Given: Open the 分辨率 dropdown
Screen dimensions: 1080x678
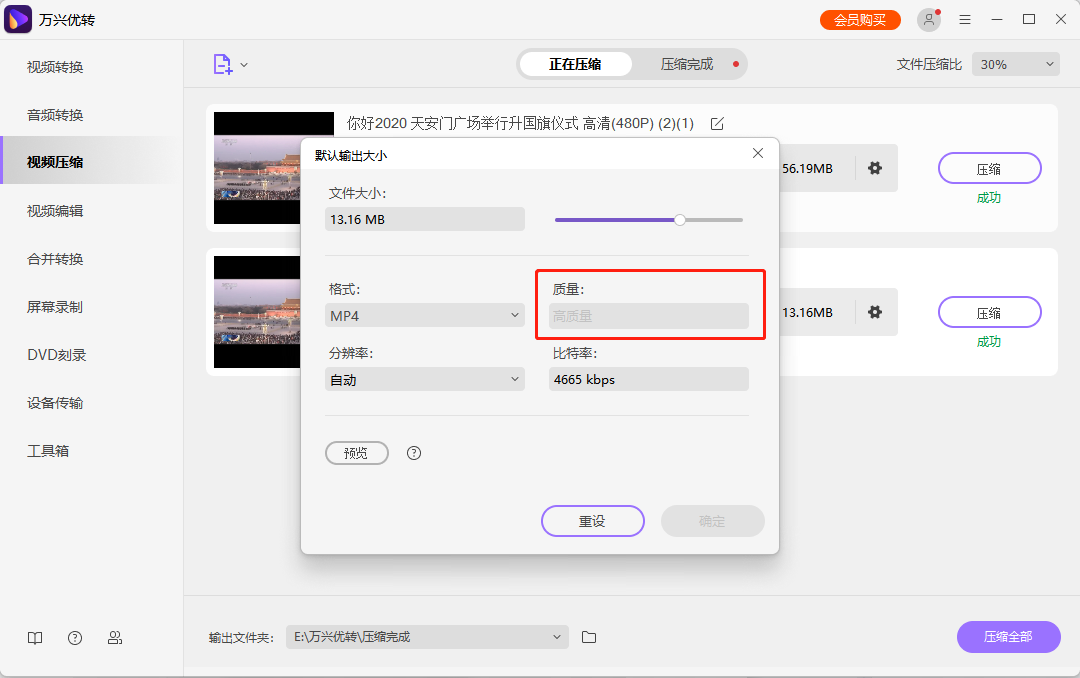Looking at the screenshot, I should coord(424,379).
